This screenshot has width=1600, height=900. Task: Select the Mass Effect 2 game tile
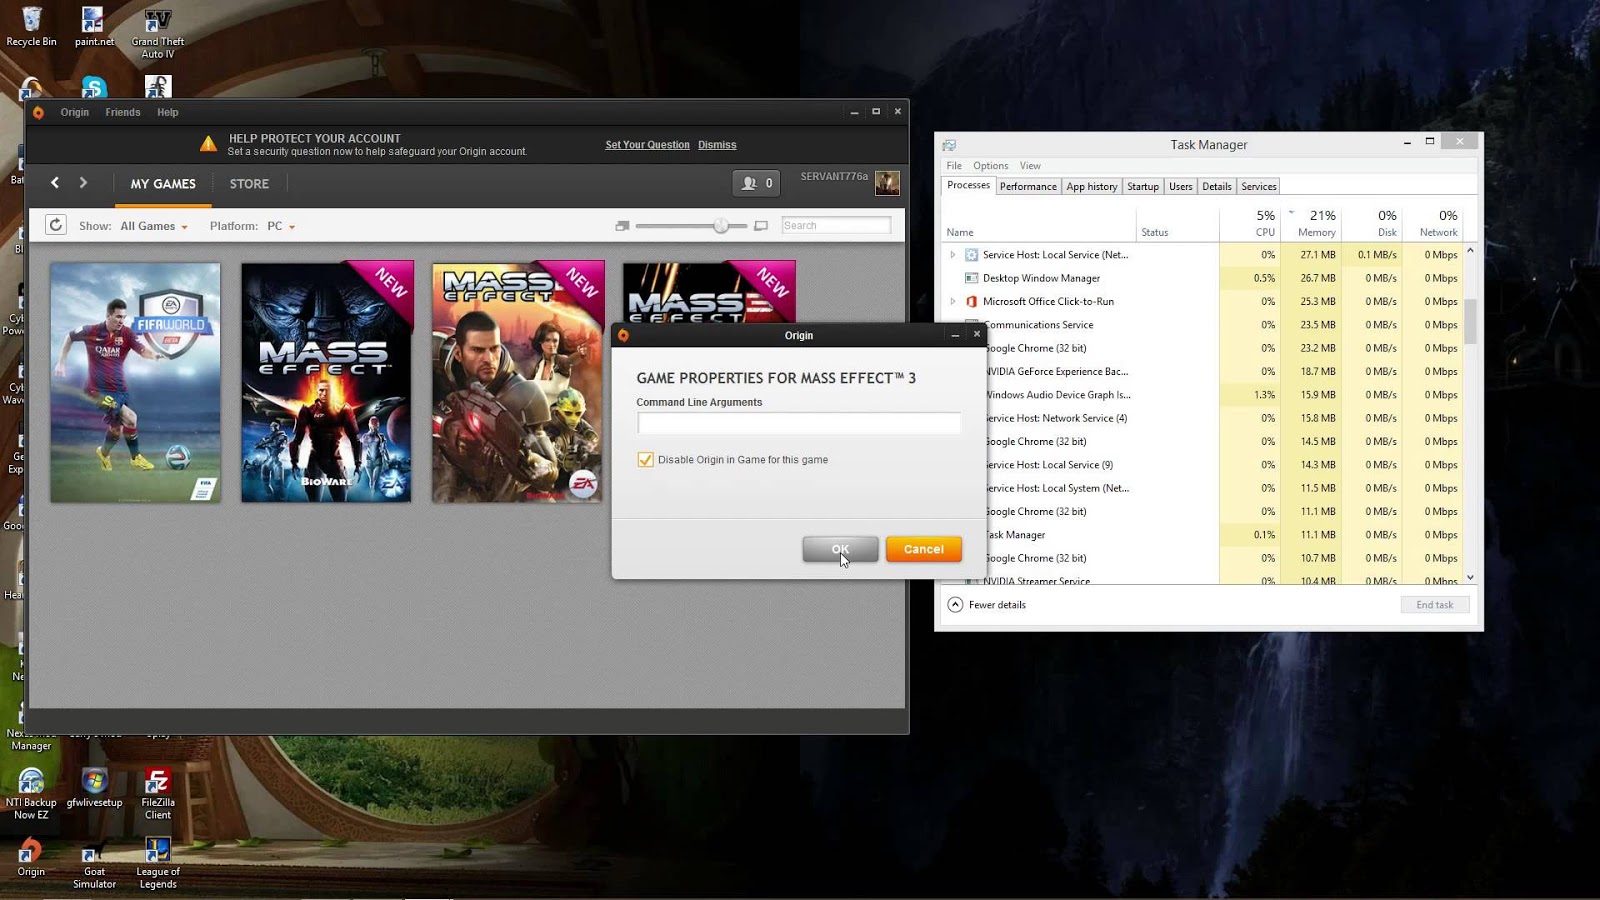click(518, 382)
